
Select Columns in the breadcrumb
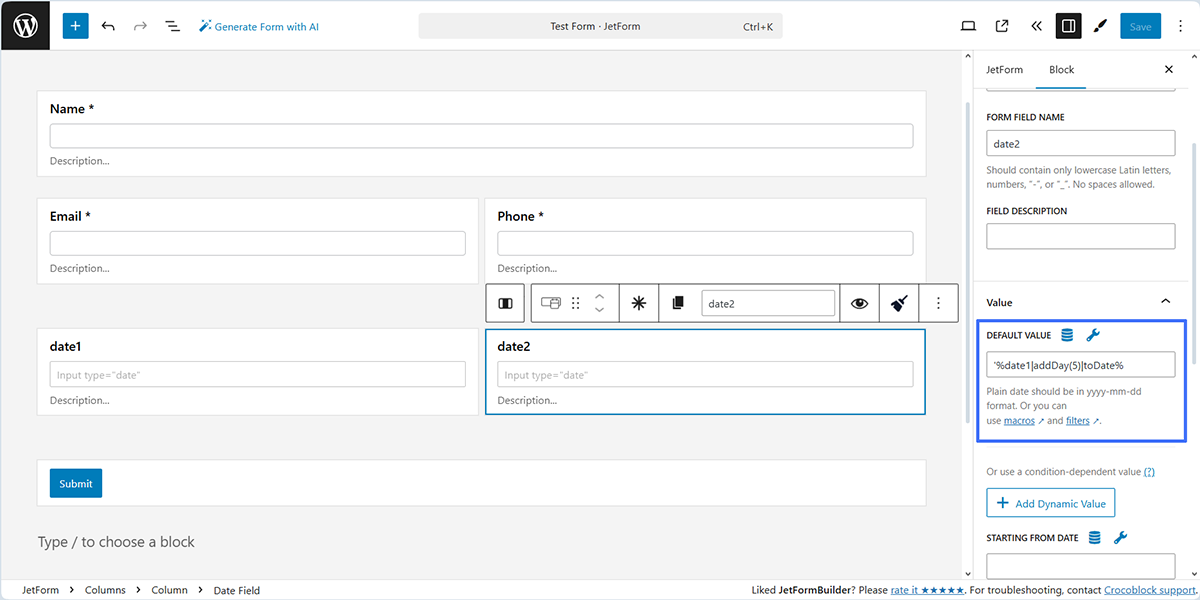(105, 590)
